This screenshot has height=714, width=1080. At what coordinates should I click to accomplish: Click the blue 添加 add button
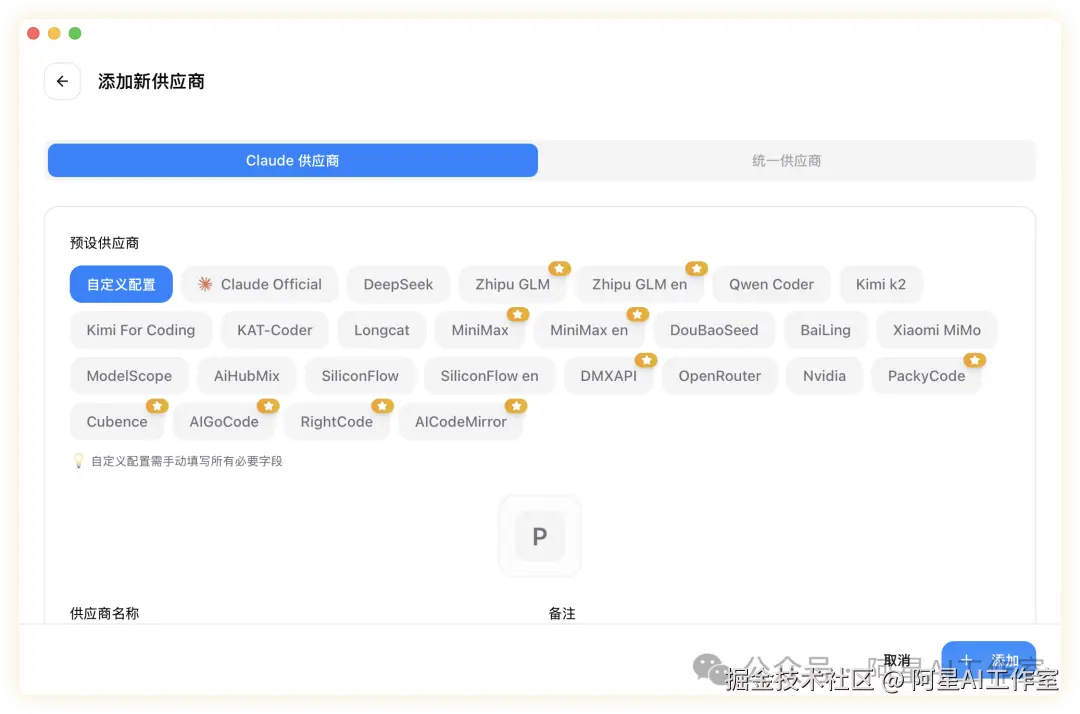click(988, 660)
